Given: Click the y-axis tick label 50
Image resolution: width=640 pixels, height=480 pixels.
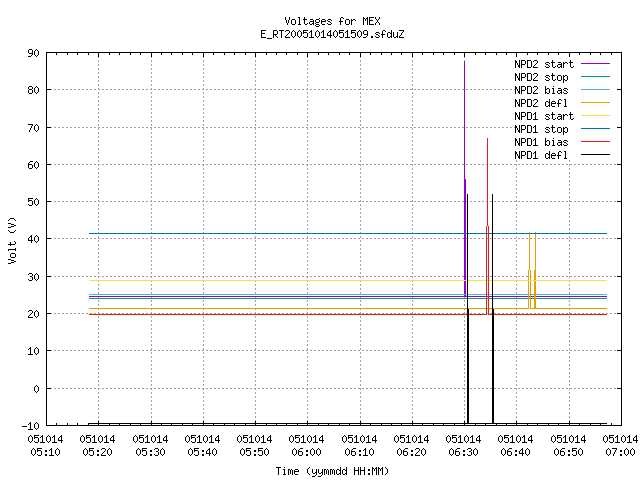Looking at the screenshot, I should point(33,202).
